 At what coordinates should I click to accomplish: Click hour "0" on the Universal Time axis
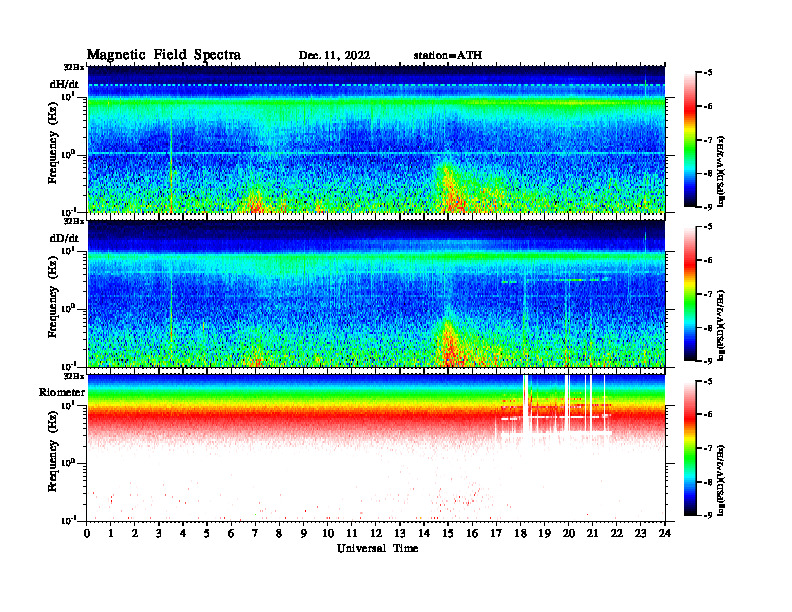87,533
